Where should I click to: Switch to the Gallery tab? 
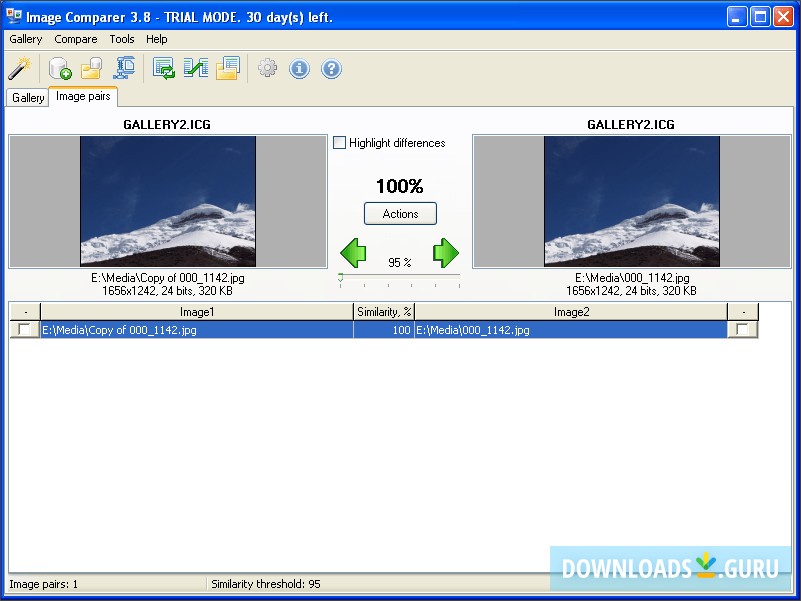pos(26,97)
